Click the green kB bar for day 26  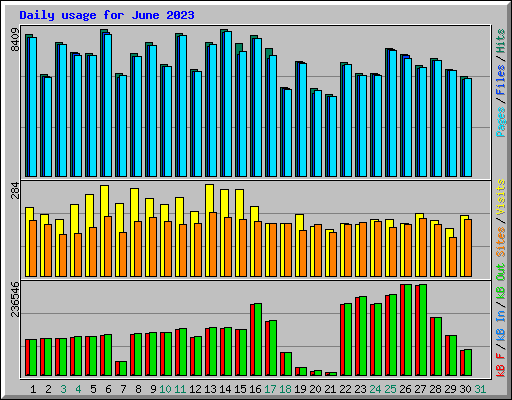pos(408,330)
